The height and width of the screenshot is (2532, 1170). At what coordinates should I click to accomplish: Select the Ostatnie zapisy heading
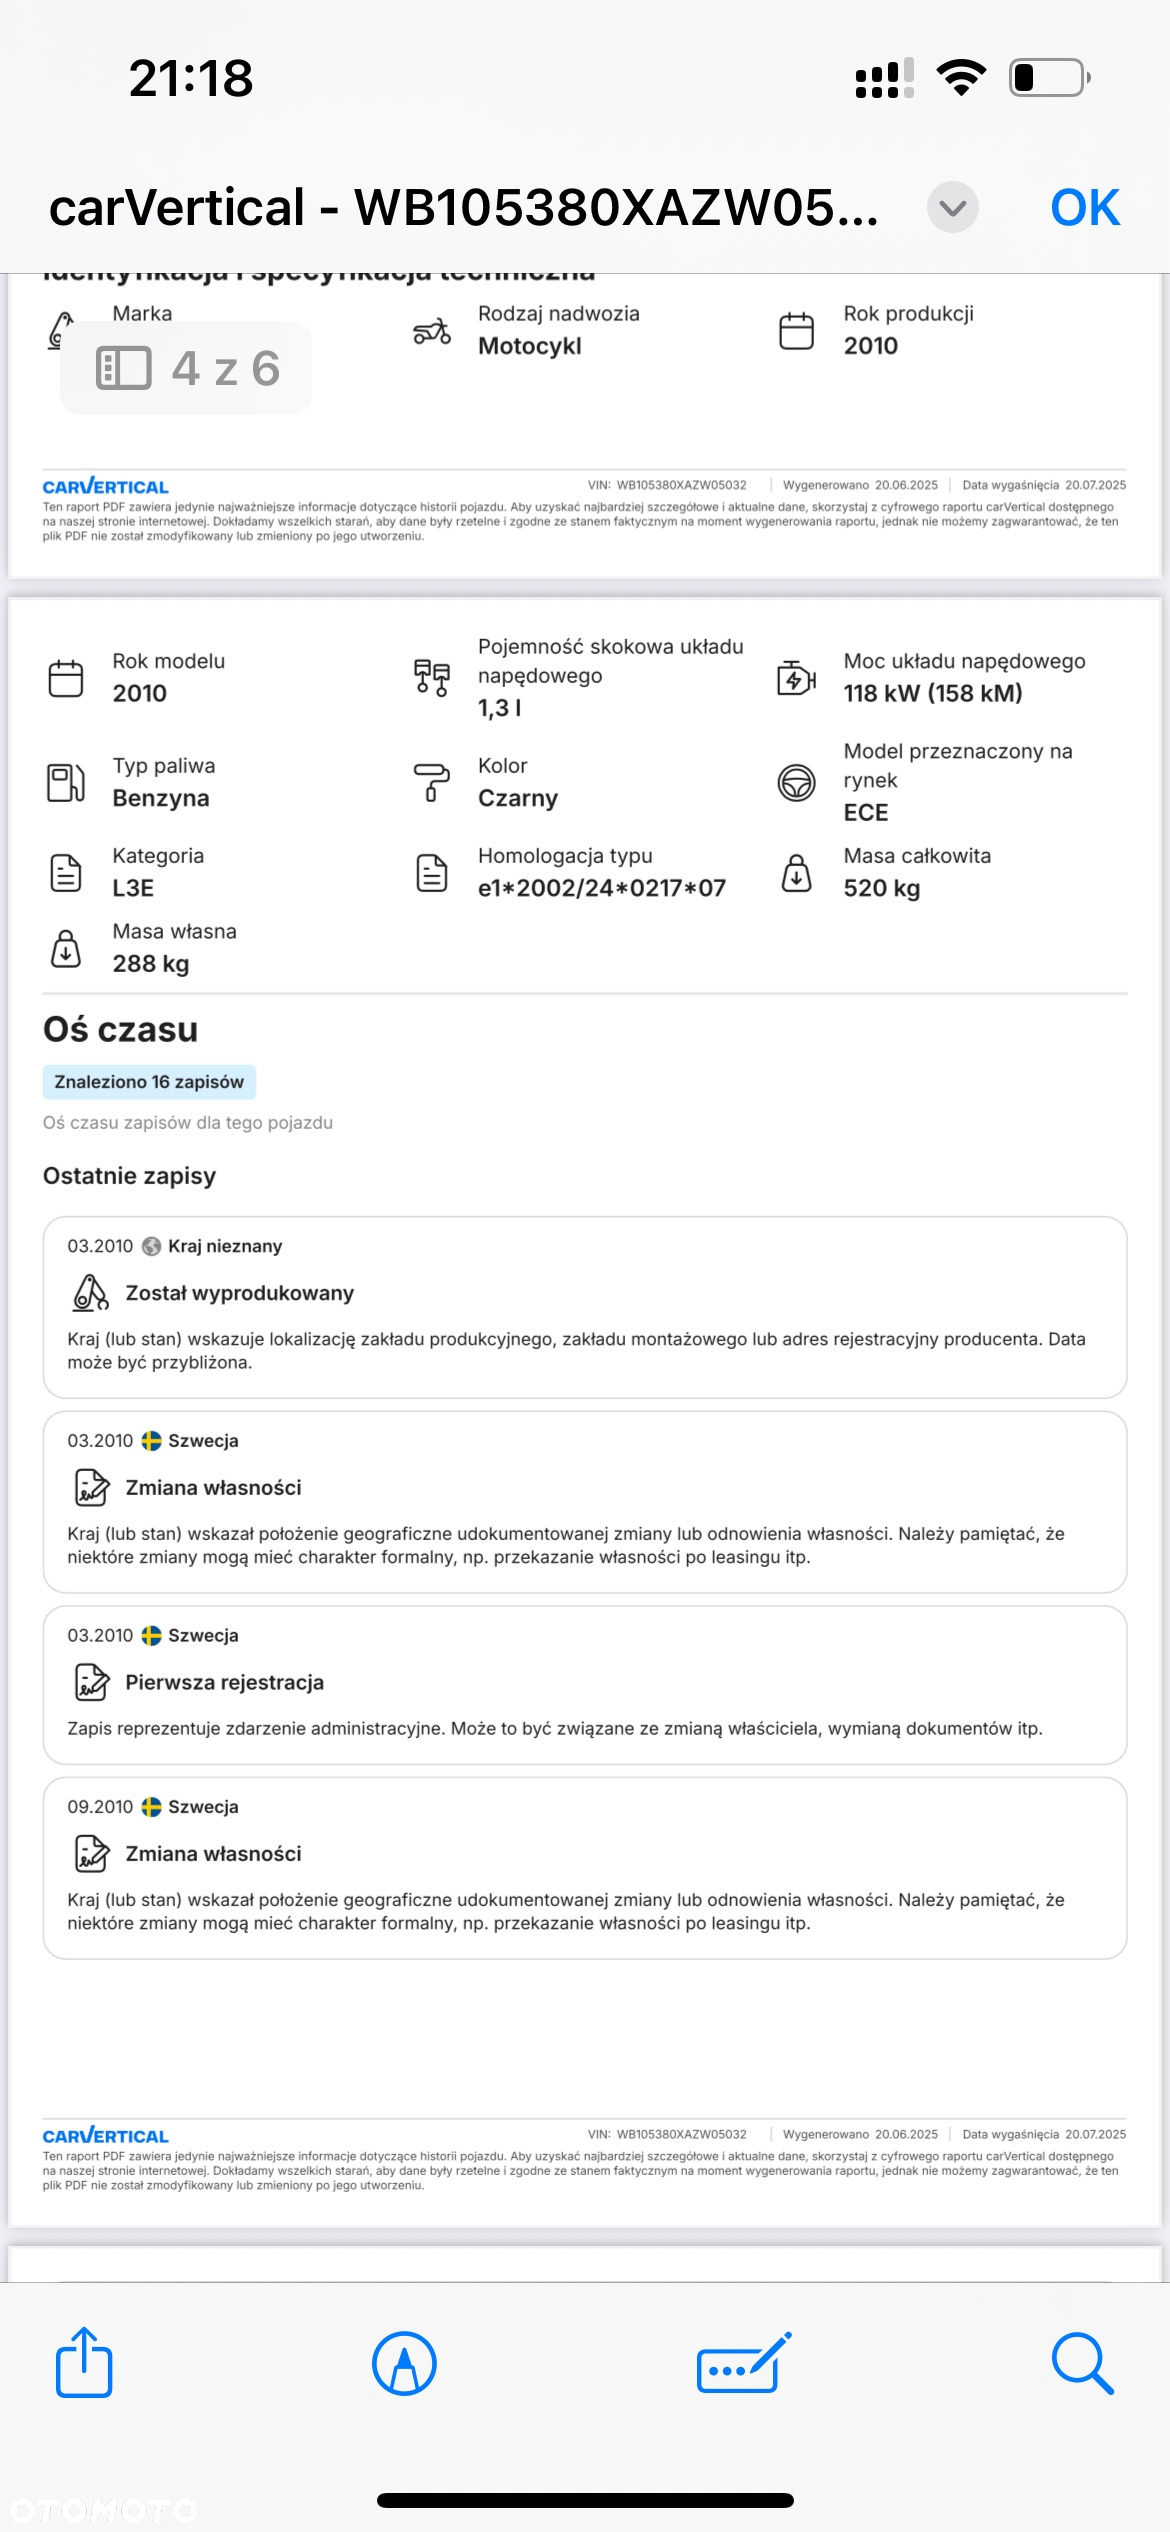point(130,1176)
